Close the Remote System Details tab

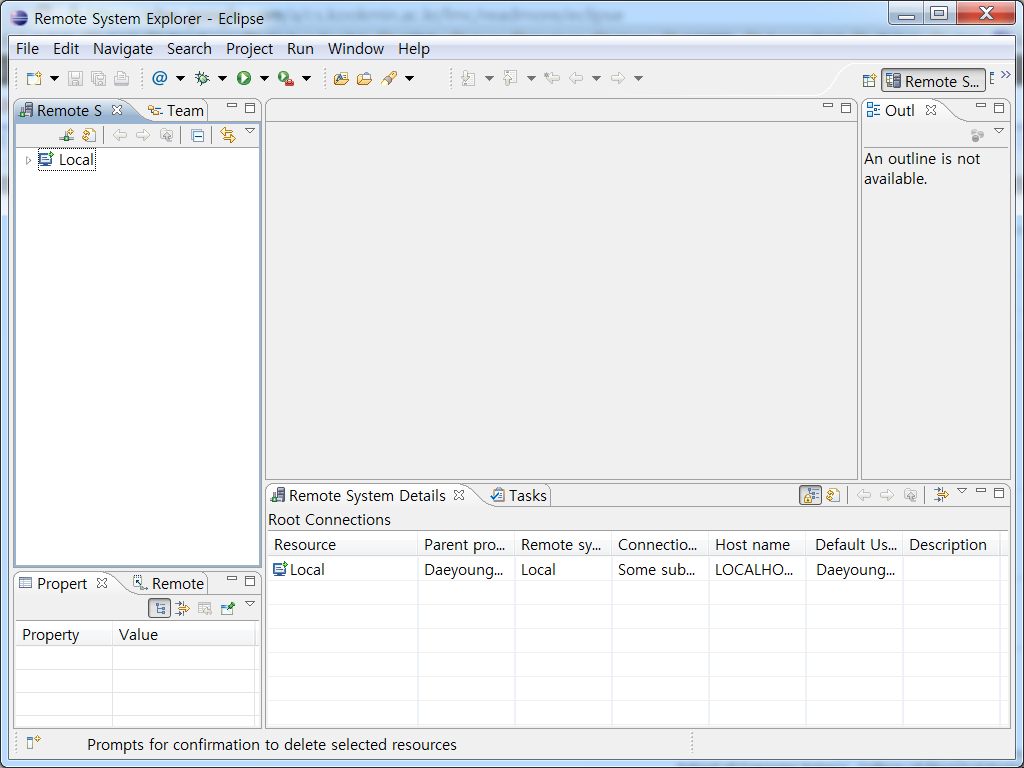tap(459, 495)
